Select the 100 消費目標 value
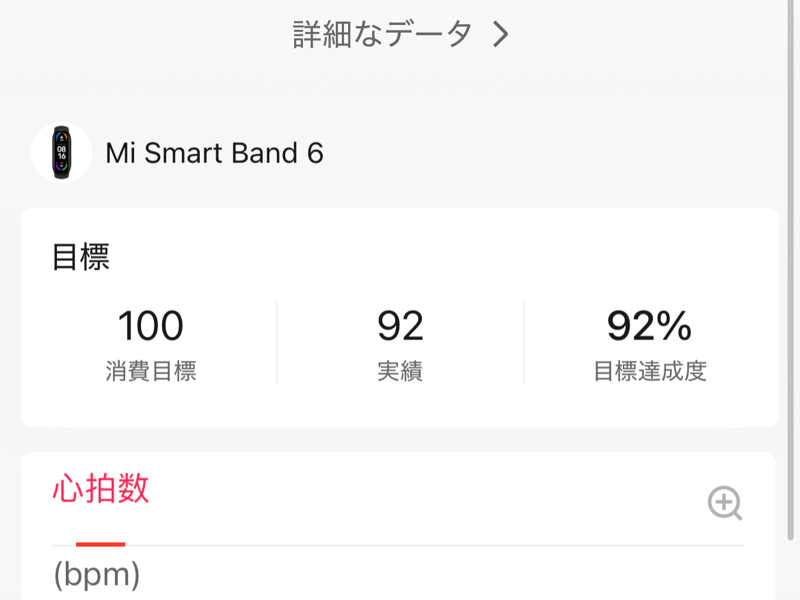This screenshot has width=800, height=600. pos(151,326)
